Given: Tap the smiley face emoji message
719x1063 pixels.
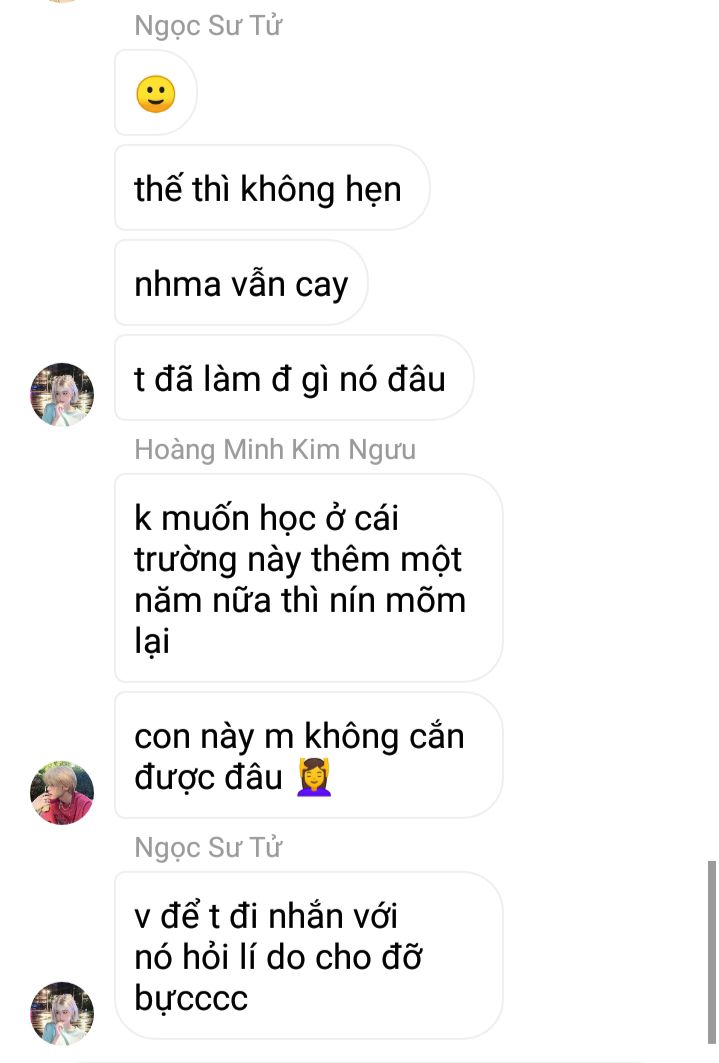Looking at the screenshot, I should tap(156, 93).
